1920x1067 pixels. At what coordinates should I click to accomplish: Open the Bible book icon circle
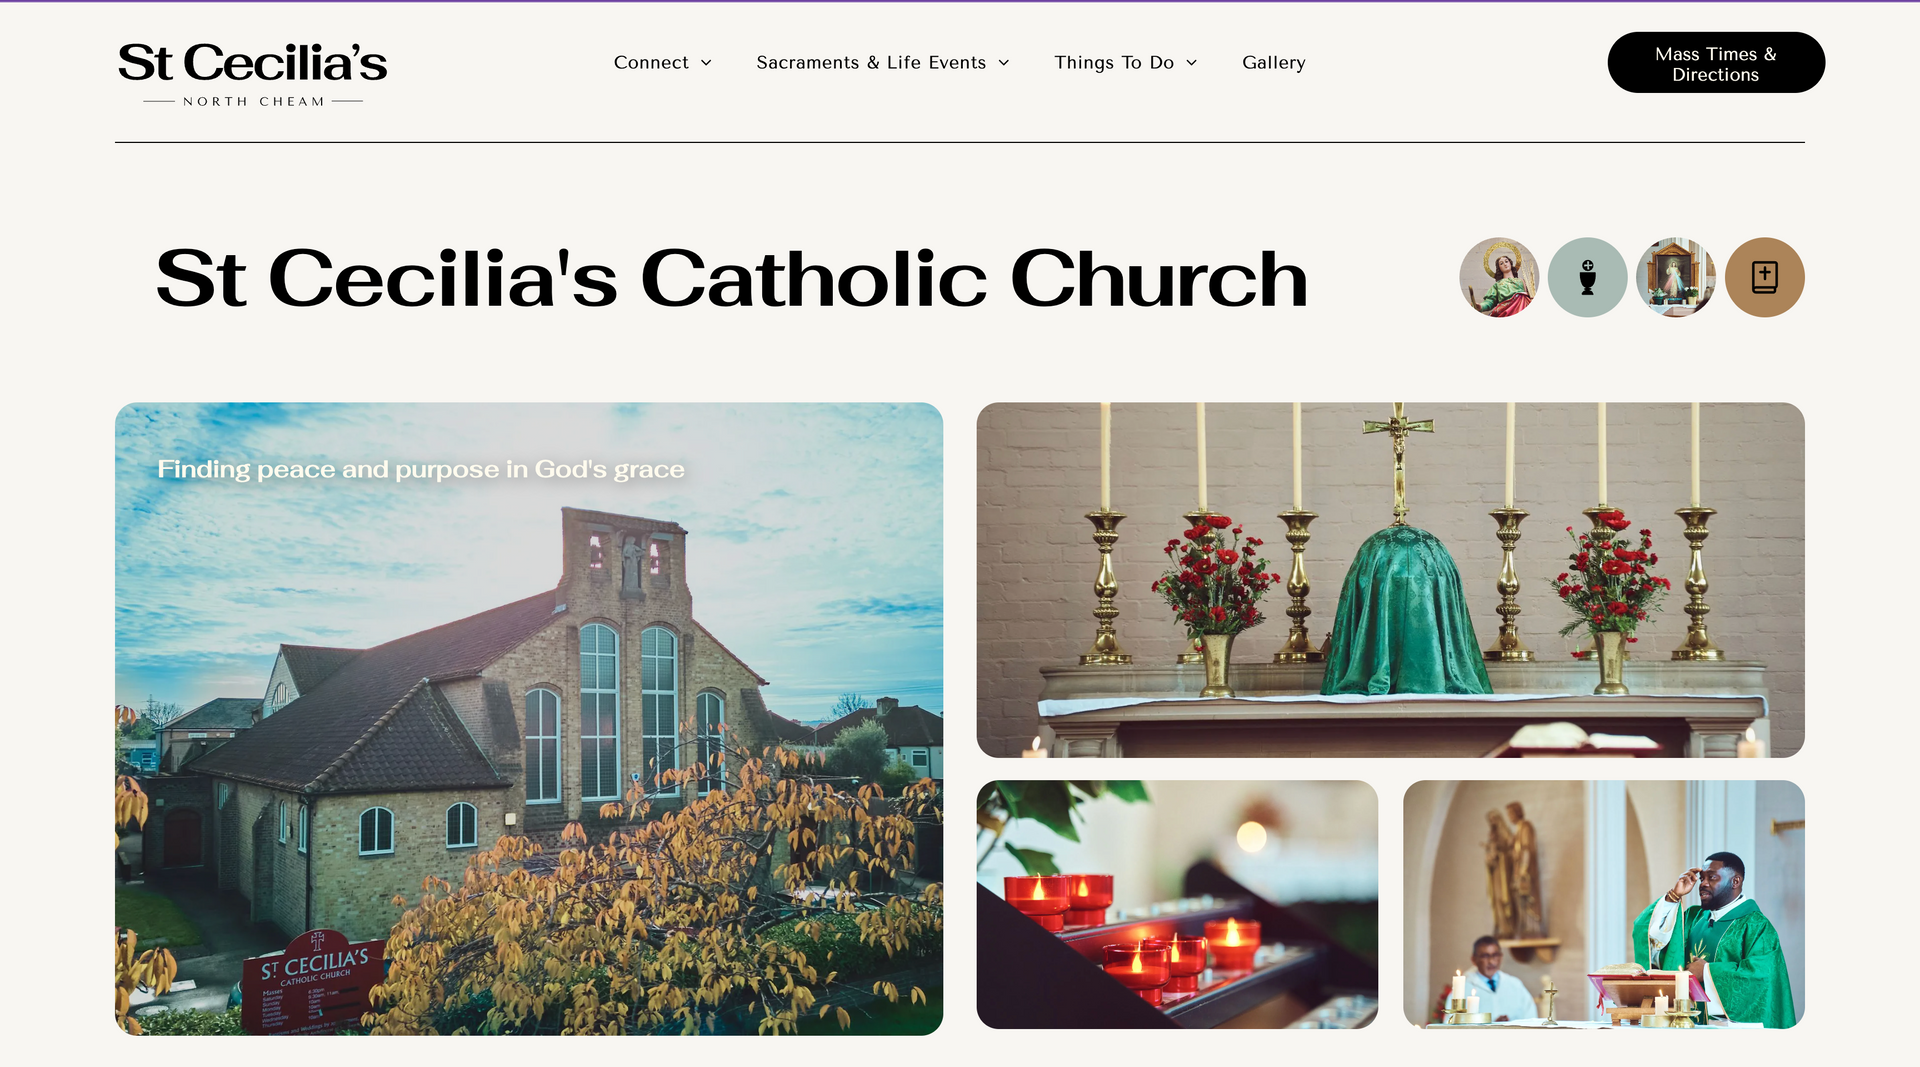[1764, 277]
